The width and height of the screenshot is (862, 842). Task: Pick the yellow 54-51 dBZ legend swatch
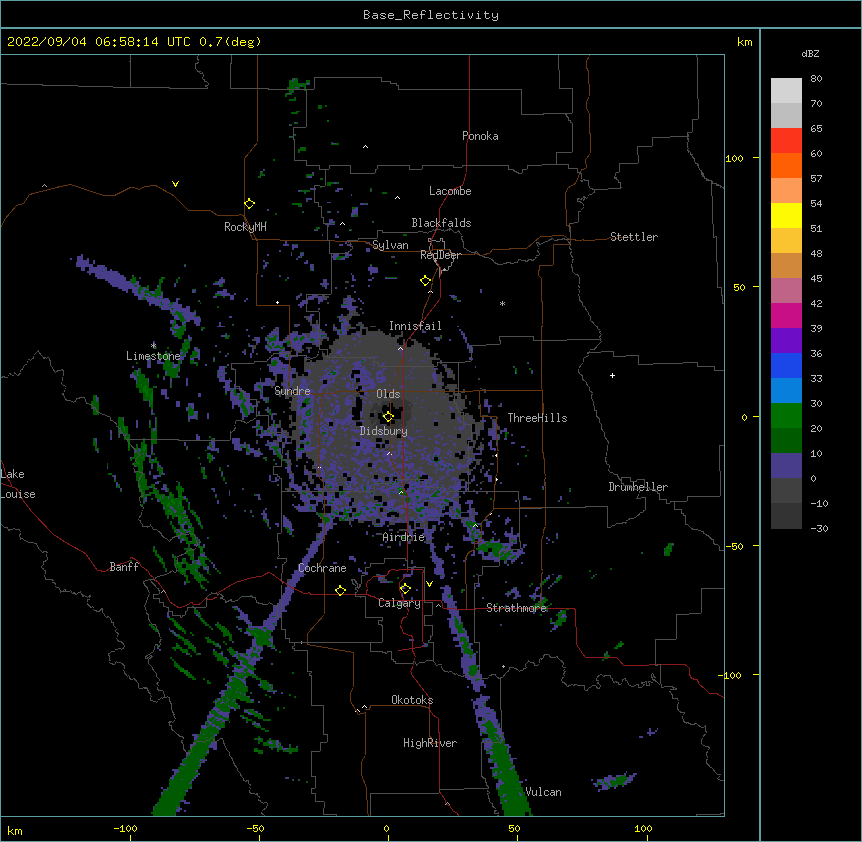click(x=786, y=215)
